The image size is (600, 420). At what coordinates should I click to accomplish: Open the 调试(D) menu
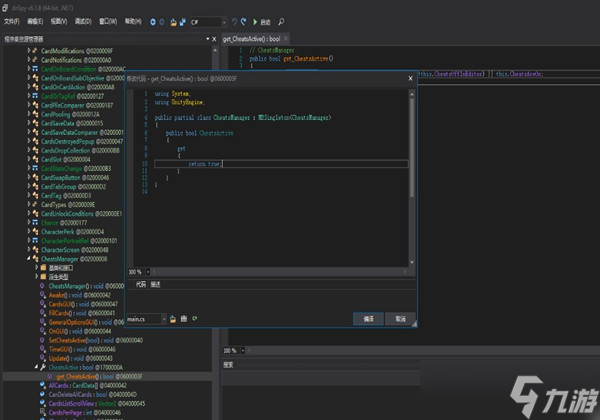(83, 21)
